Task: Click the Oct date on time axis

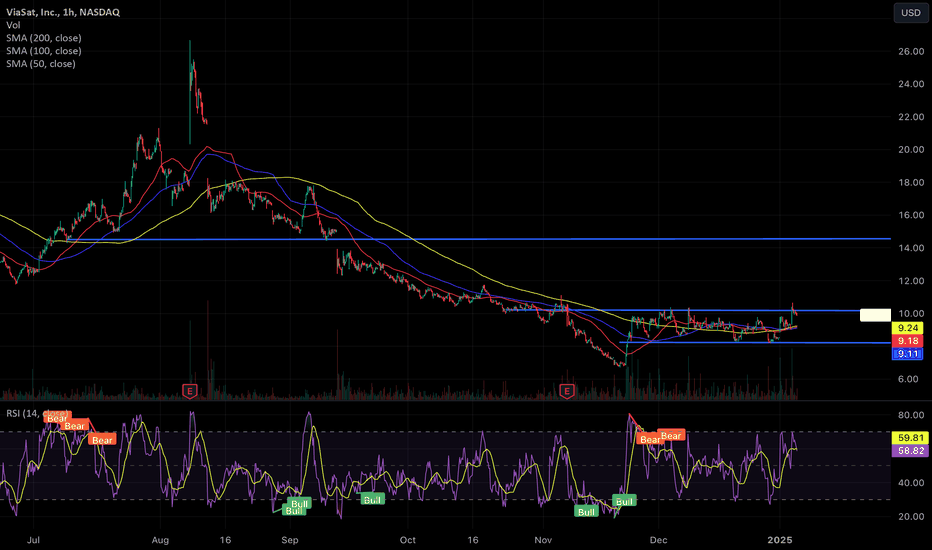Action: (408, 540)
